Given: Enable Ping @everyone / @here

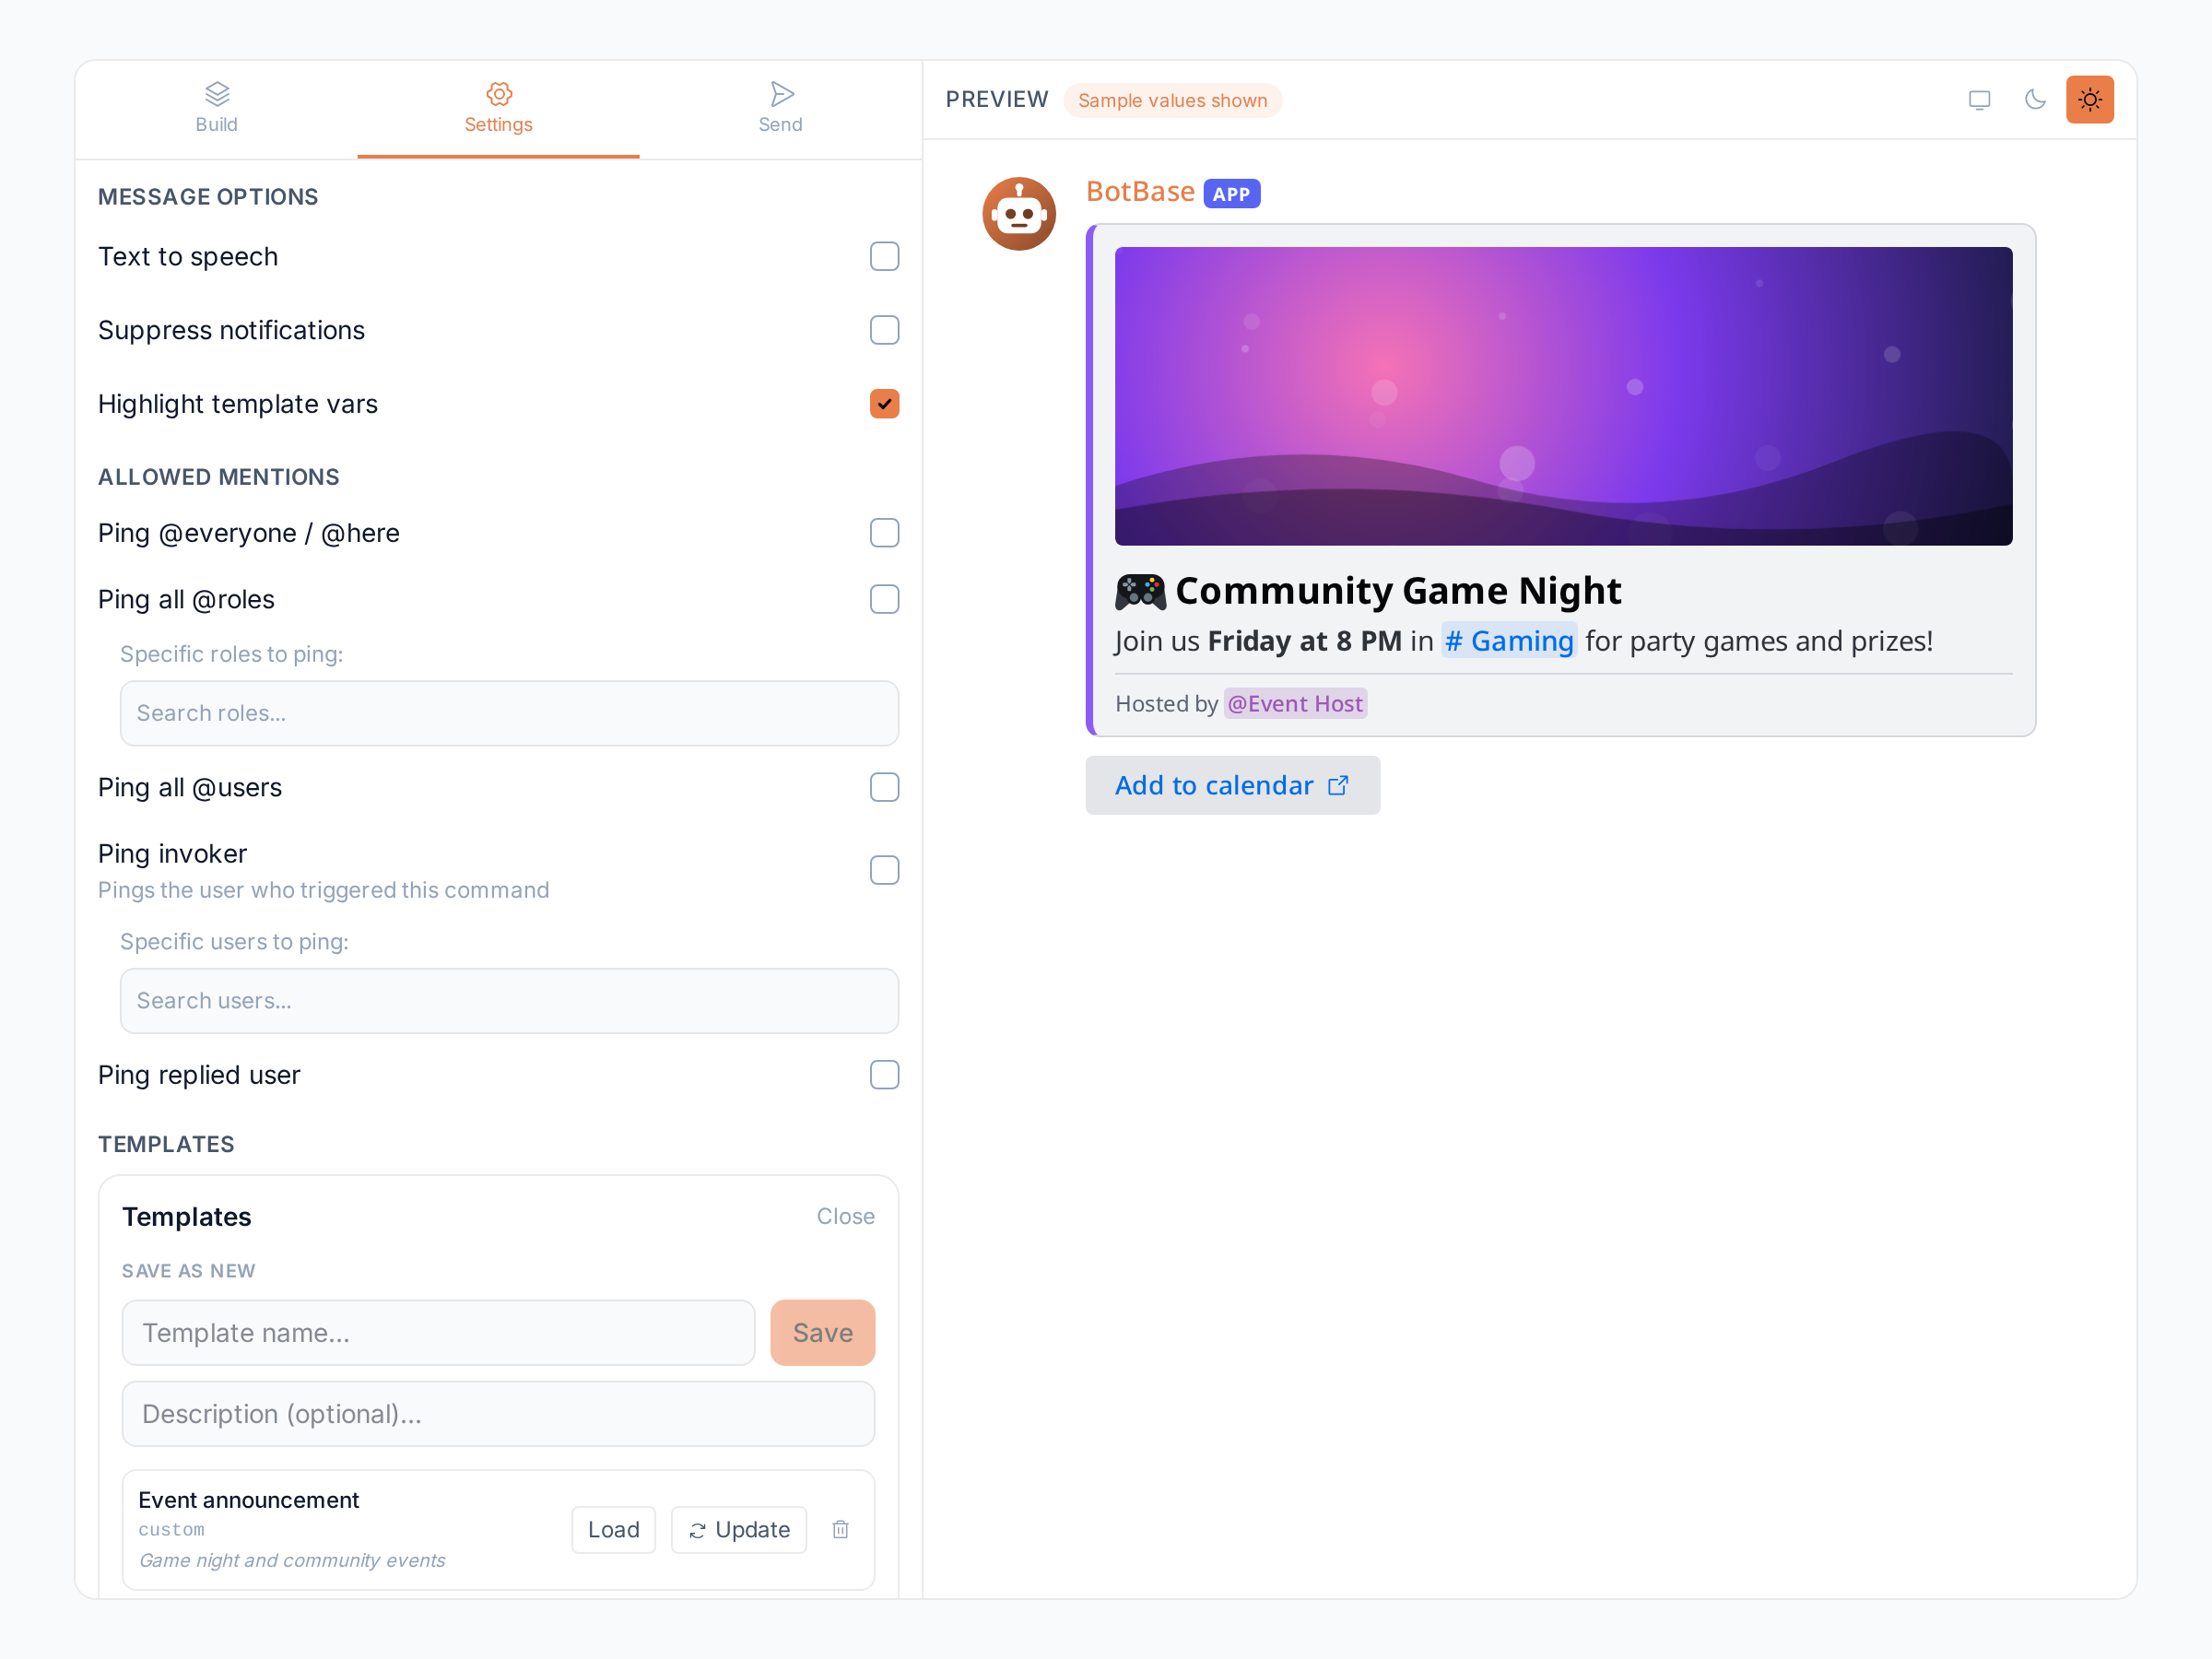Looking at the screenshot, I should tap(884, 533).
